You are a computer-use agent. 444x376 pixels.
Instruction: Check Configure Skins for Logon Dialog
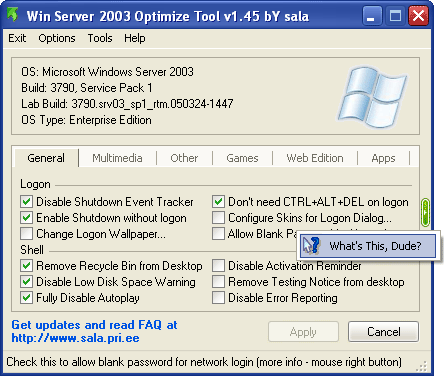pyautogui.click(x=218, y=218)
